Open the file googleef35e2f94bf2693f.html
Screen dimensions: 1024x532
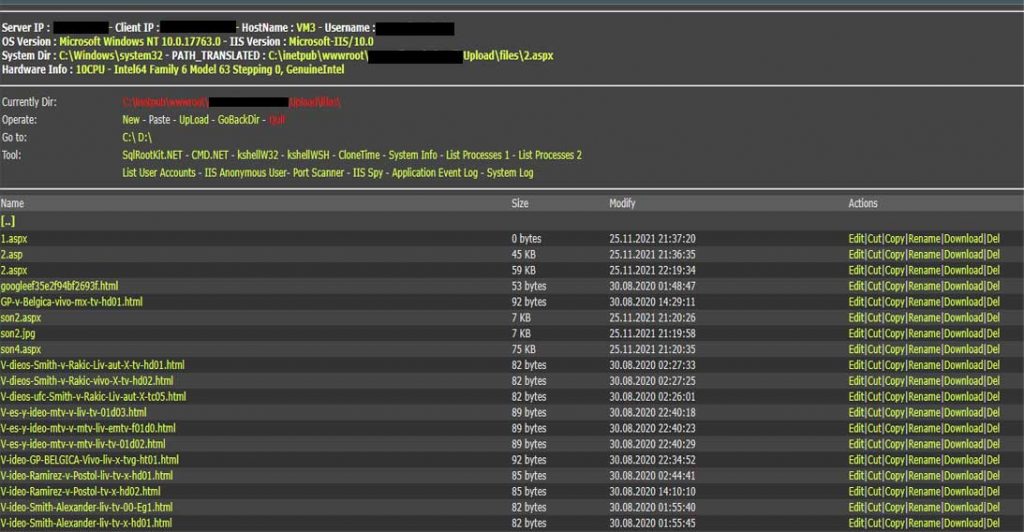pyautogui.click(x=59, y=286)
